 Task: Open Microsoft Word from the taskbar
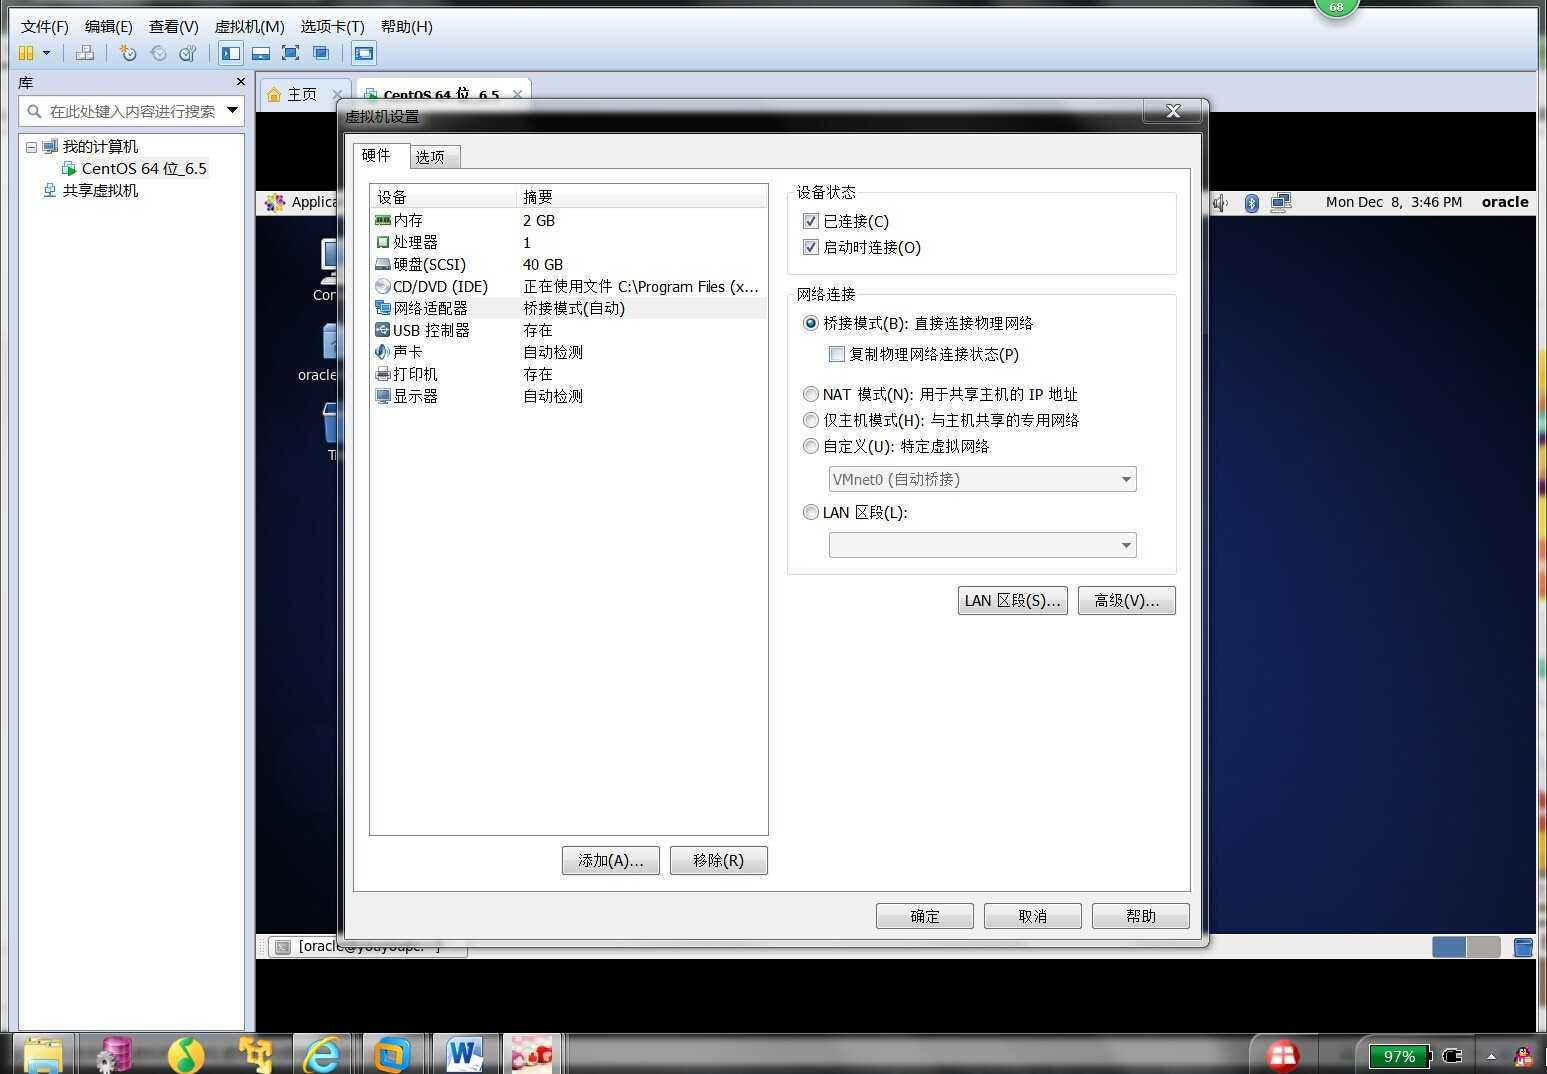click(x=465, y=1055)
